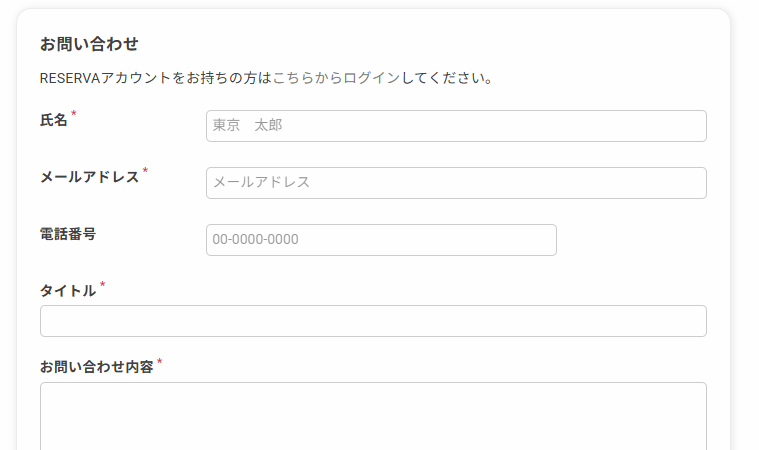The width and height of the screenshot is (759, 450).
Task: Click the red asterisk next to タイトル
Action: [x=102, y=285]
